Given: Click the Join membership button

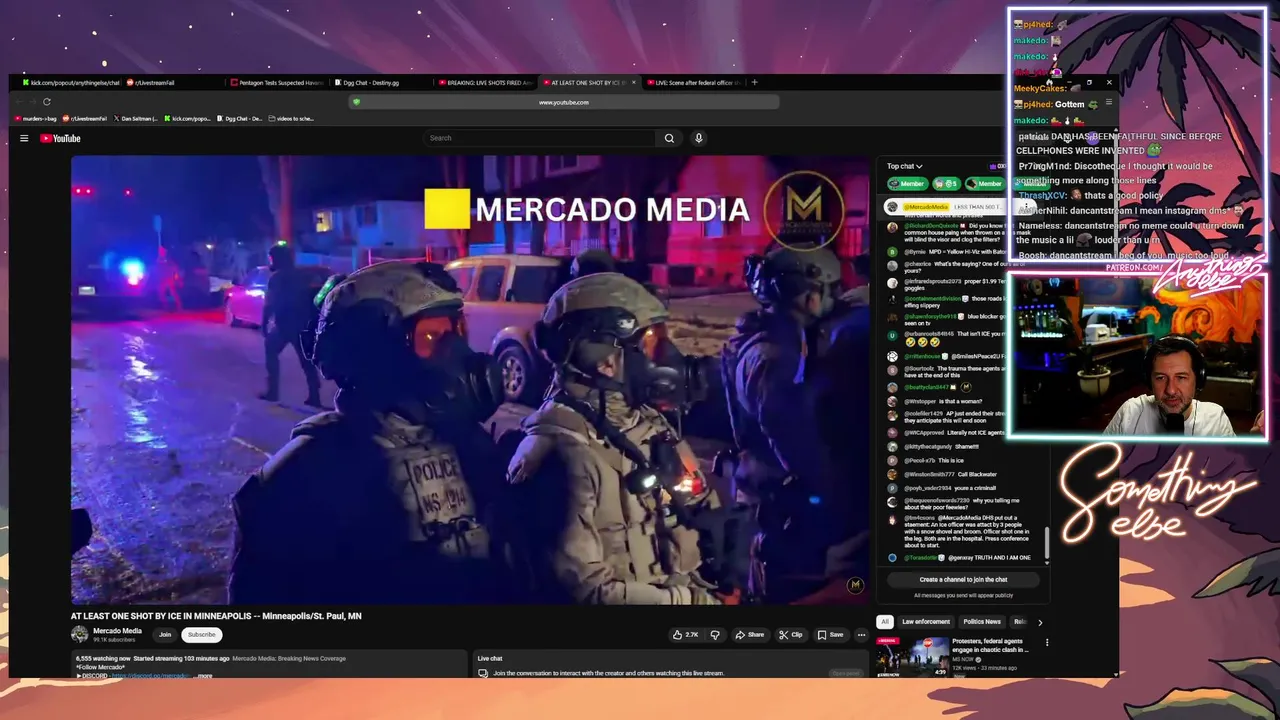Looking at the screenshot, I should pyautogui.click(x=165, y=634).
